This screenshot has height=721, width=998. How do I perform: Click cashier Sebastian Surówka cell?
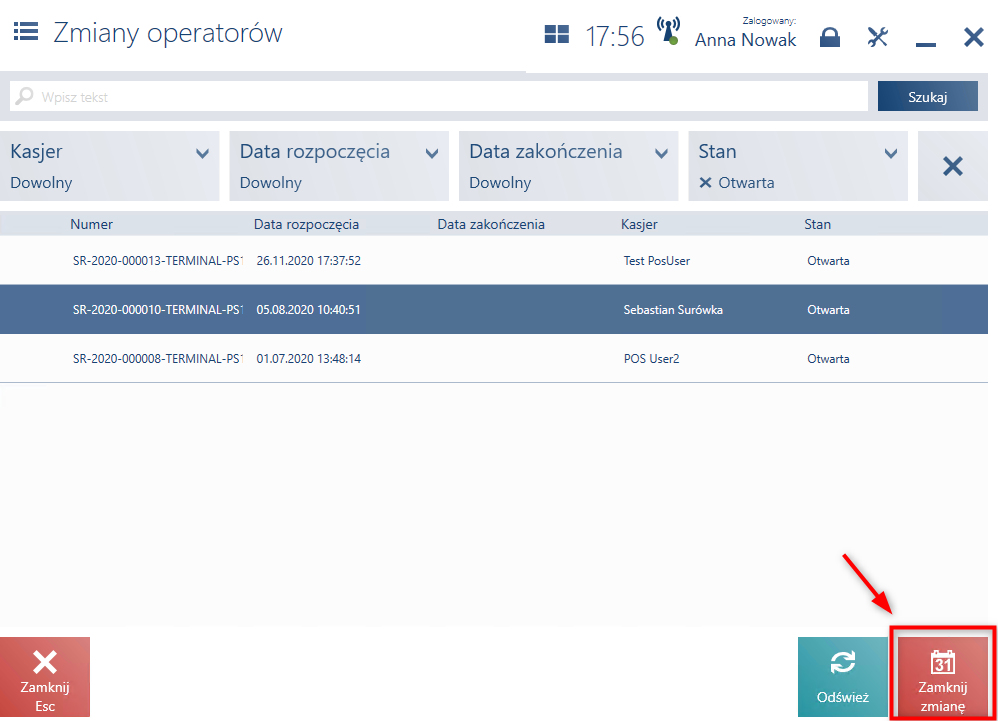click(673, 310)
